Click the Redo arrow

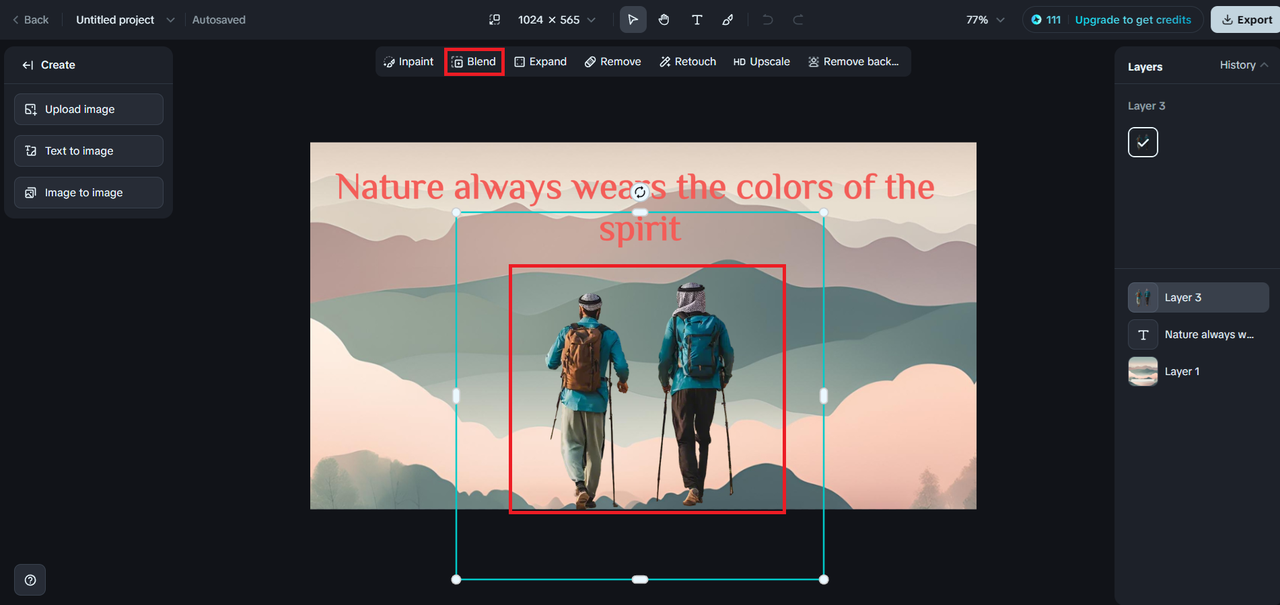pyautogui.click(x=798, y=20)
